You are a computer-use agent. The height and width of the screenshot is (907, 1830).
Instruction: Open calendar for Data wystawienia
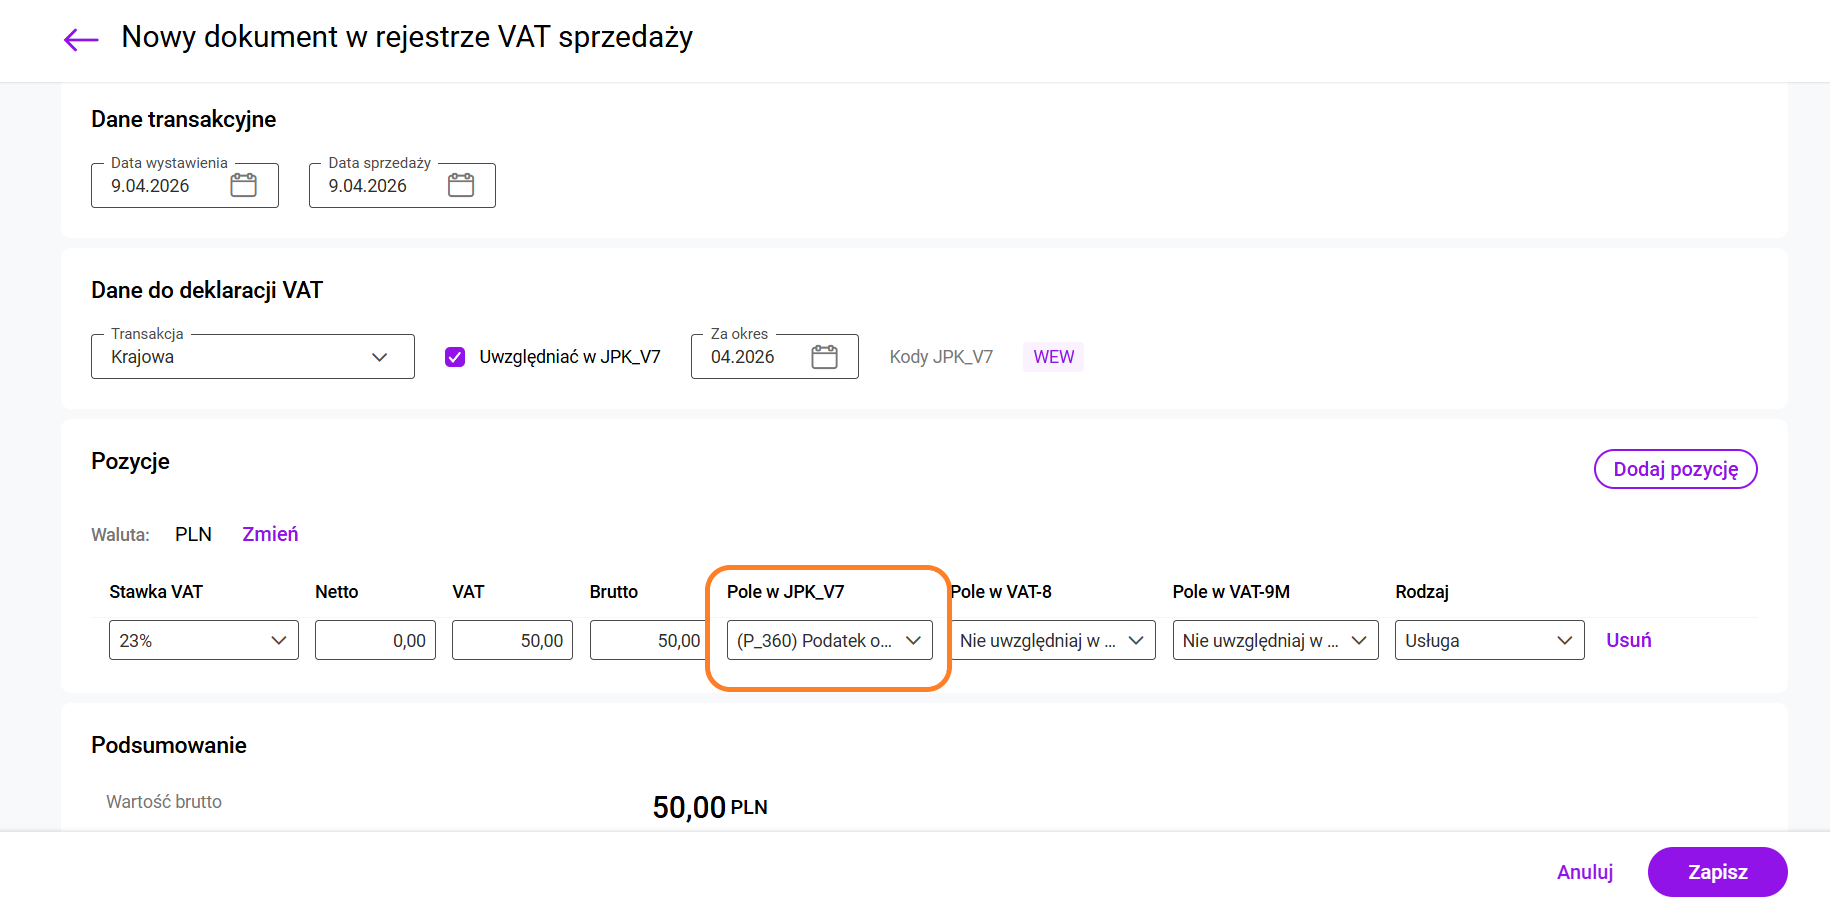coord(243,185)
